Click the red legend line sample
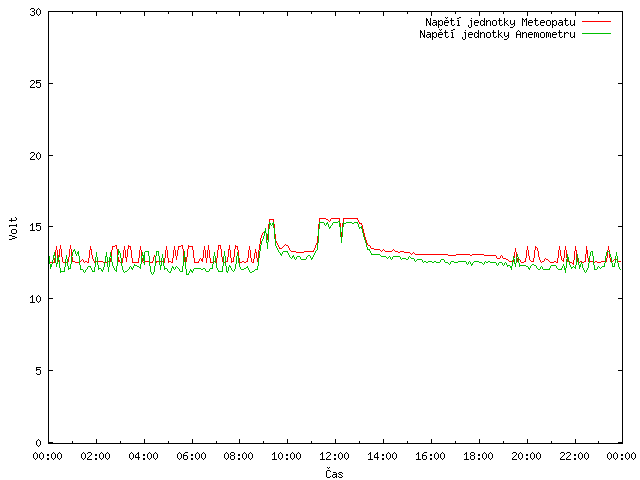This screenshot has height=480, width=640. pos(596,22)
